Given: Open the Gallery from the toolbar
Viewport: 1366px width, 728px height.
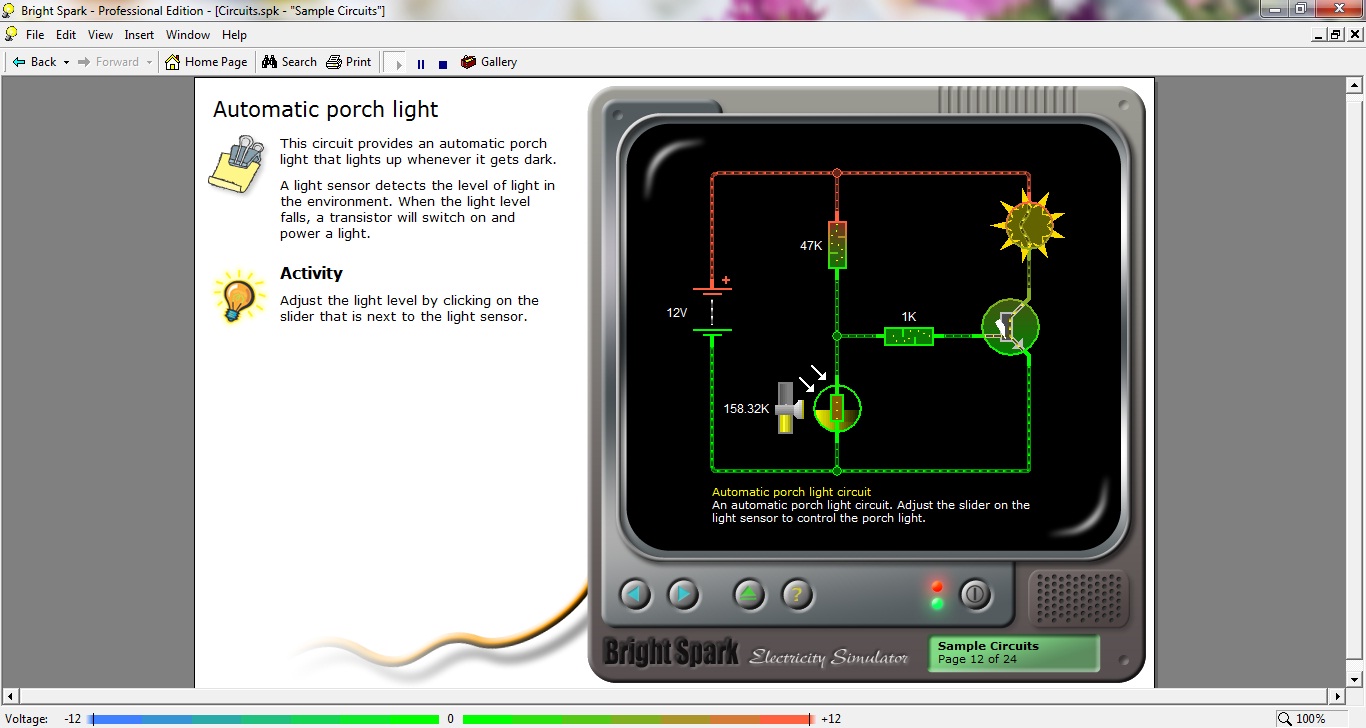Looking at the screenshot, I should click(488, 62).
